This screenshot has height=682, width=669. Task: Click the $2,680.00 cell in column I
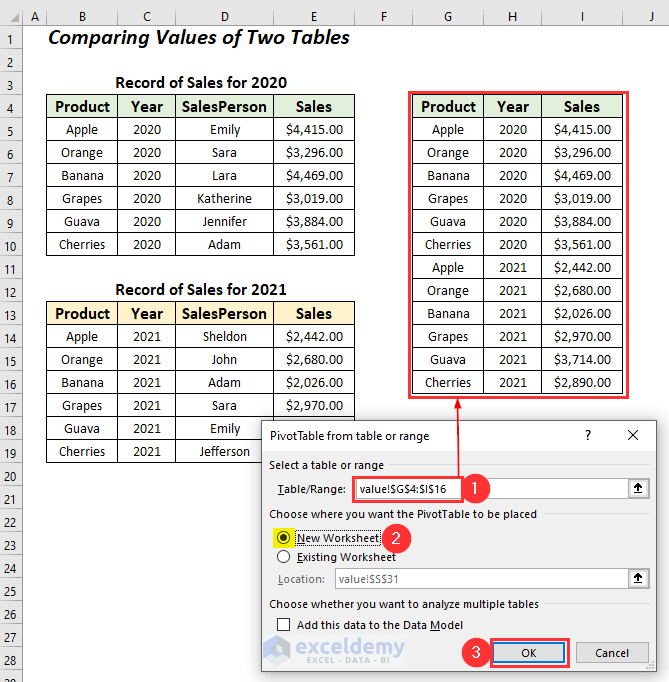582,290
